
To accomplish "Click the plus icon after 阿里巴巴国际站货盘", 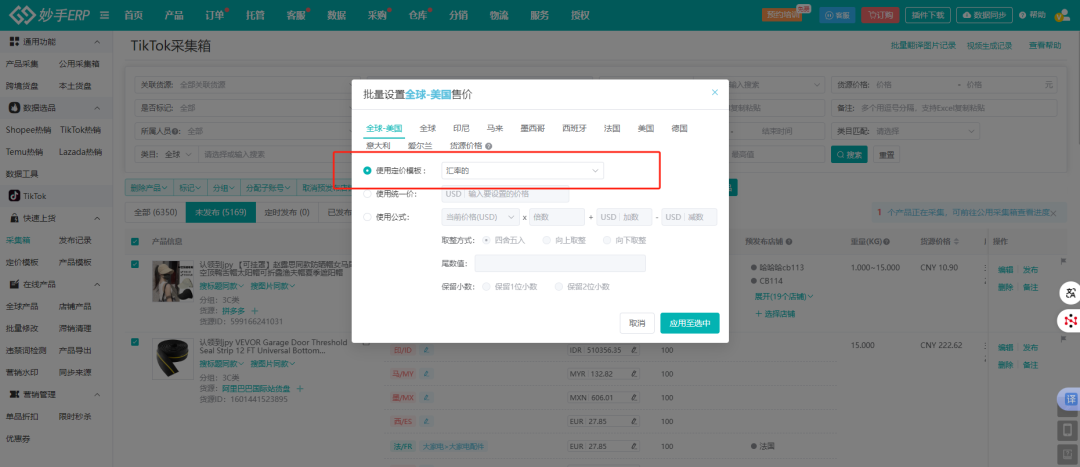I will point(300,388).
